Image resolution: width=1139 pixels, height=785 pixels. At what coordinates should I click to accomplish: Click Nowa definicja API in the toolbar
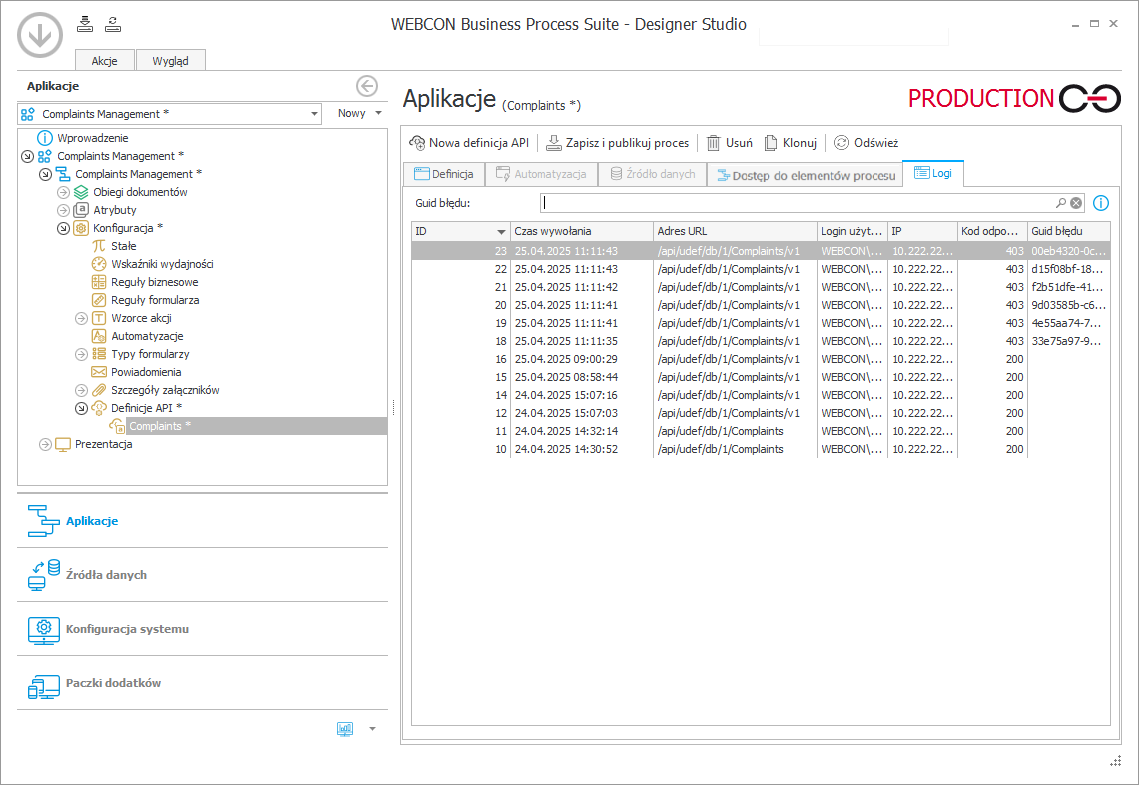(469, 143)
